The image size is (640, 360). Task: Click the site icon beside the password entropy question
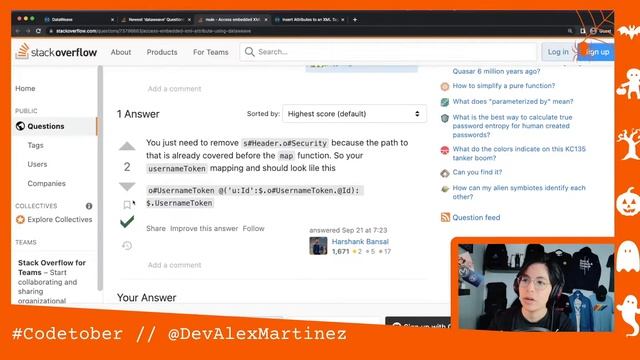pos(445,118)
